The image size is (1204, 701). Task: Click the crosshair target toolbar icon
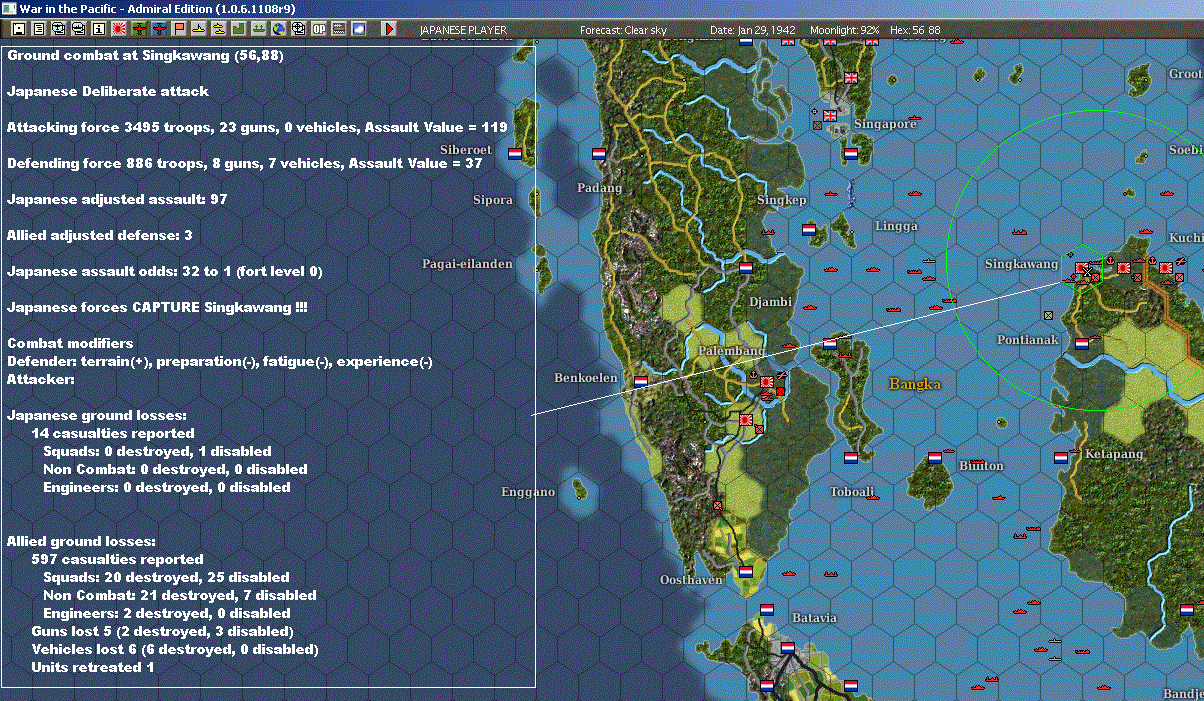(x=298, y=29)
